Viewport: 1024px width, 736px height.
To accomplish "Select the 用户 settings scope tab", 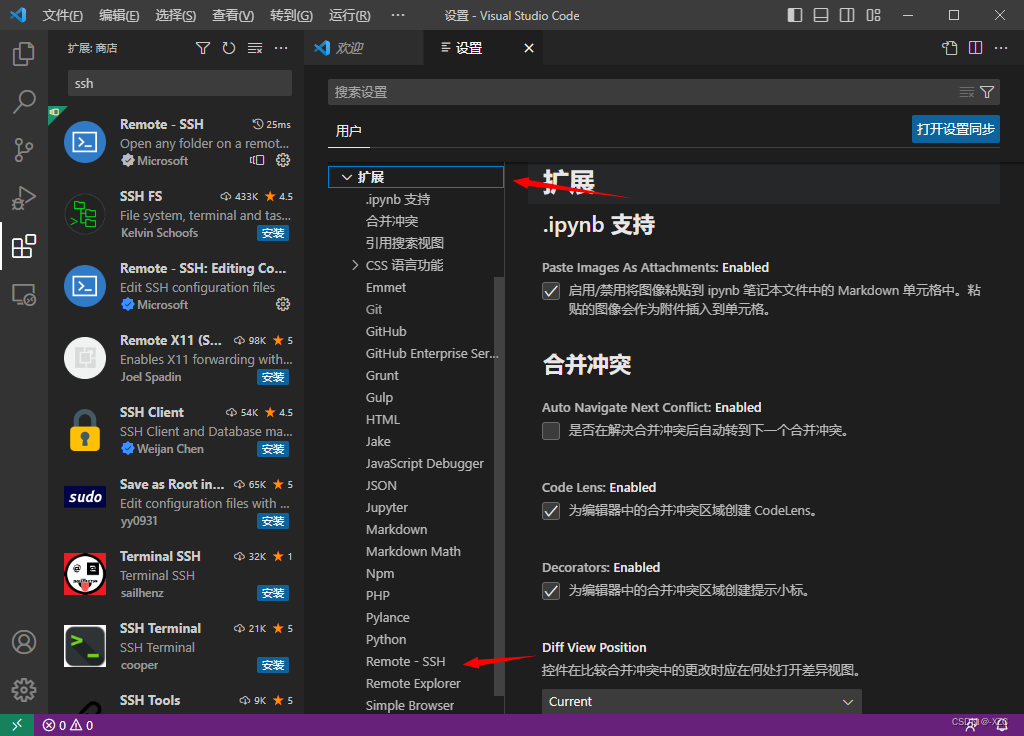I will 349,131.
